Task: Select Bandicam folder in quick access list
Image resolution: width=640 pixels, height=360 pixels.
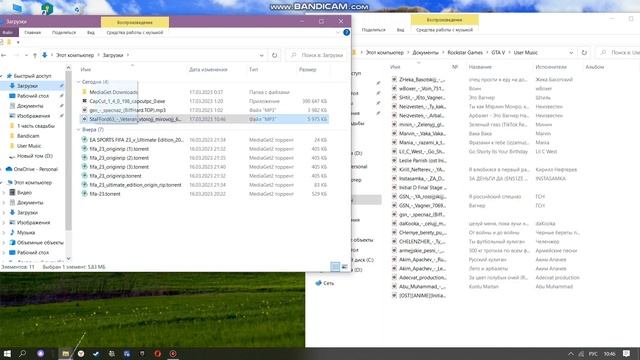Action: (x=28, y=136)
